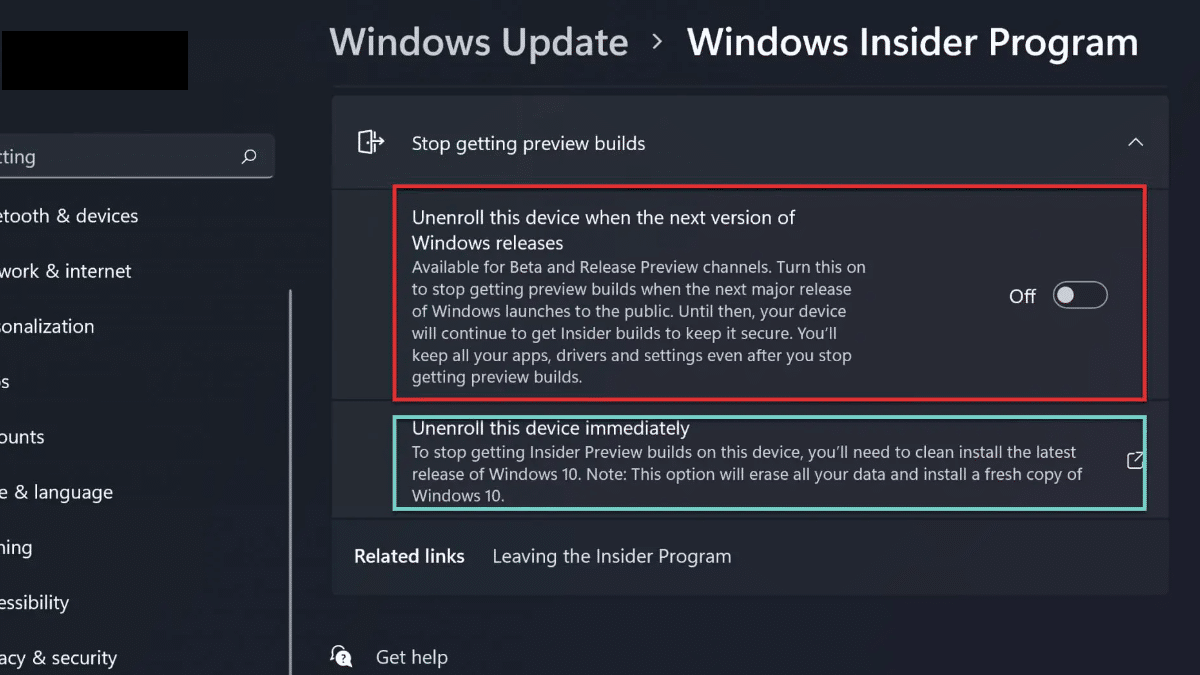Go back to Windows Update via breadcrumb

point(479,43)
